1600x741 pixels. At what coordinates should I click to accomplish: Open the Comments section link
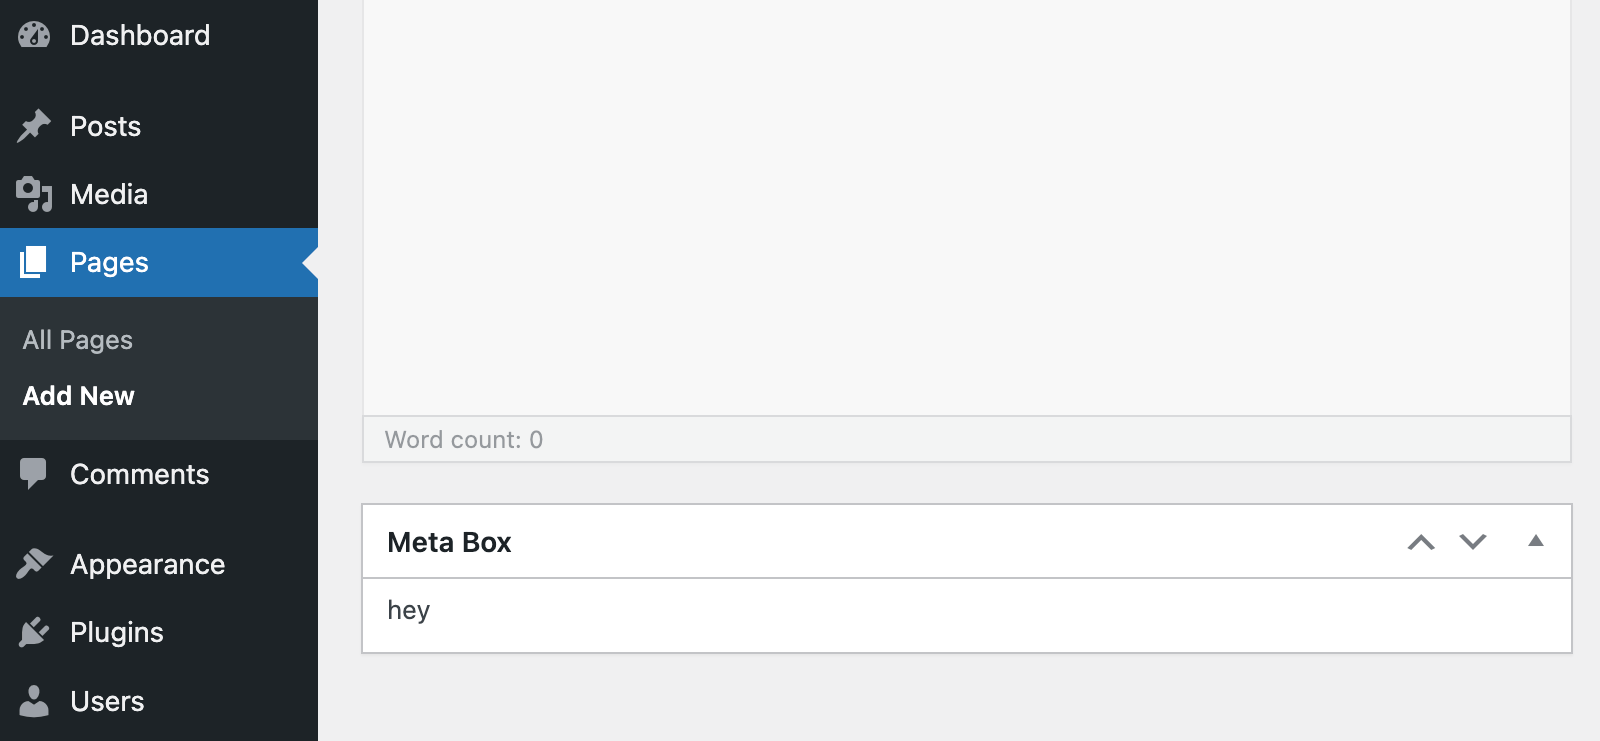point(139,473)
